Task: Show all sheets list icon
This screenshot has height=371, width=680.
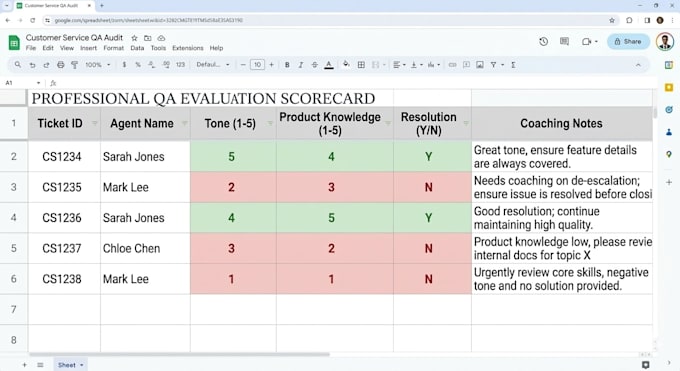Action: 40,365
